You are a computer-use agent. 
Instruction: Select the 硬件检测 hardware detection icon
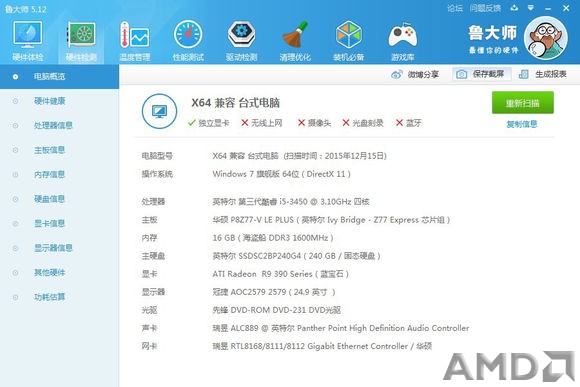(x=81, y=41)
